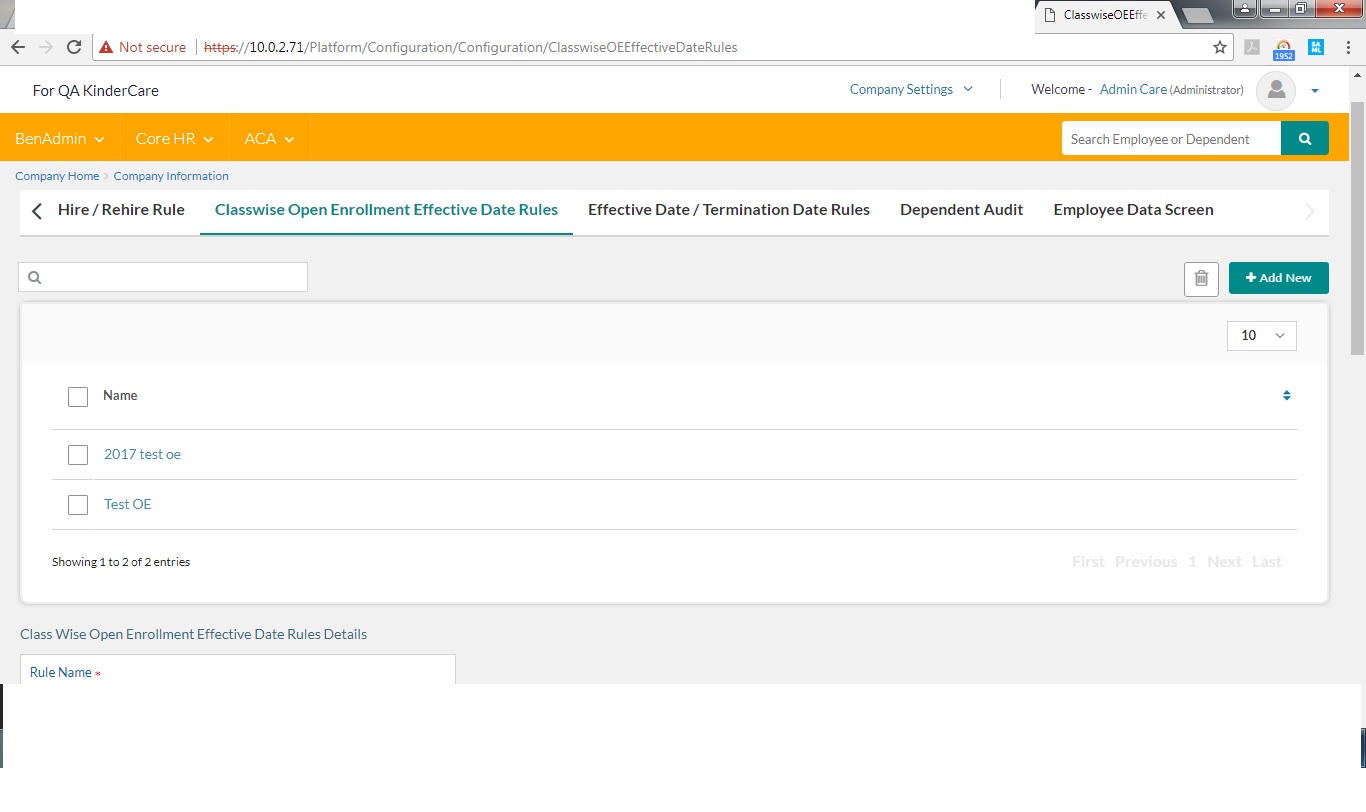This screenshot has height=812, width=1366.
Task: Open the Hire / Rehire Rule tab
Action: pyautogui.click(x=121, y=210)
